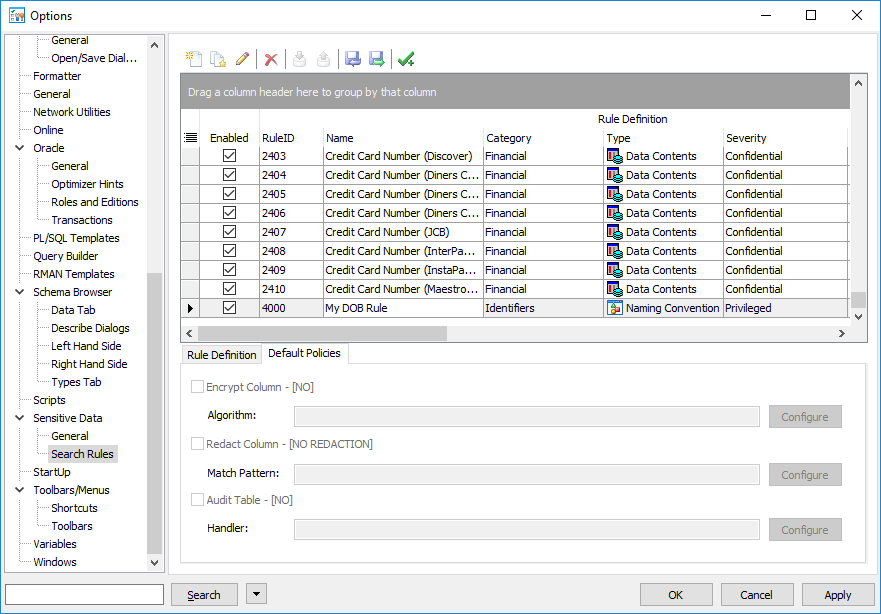Click Data Contents icon in row 2410
881x614 pixels.
[x=615, y=289]
